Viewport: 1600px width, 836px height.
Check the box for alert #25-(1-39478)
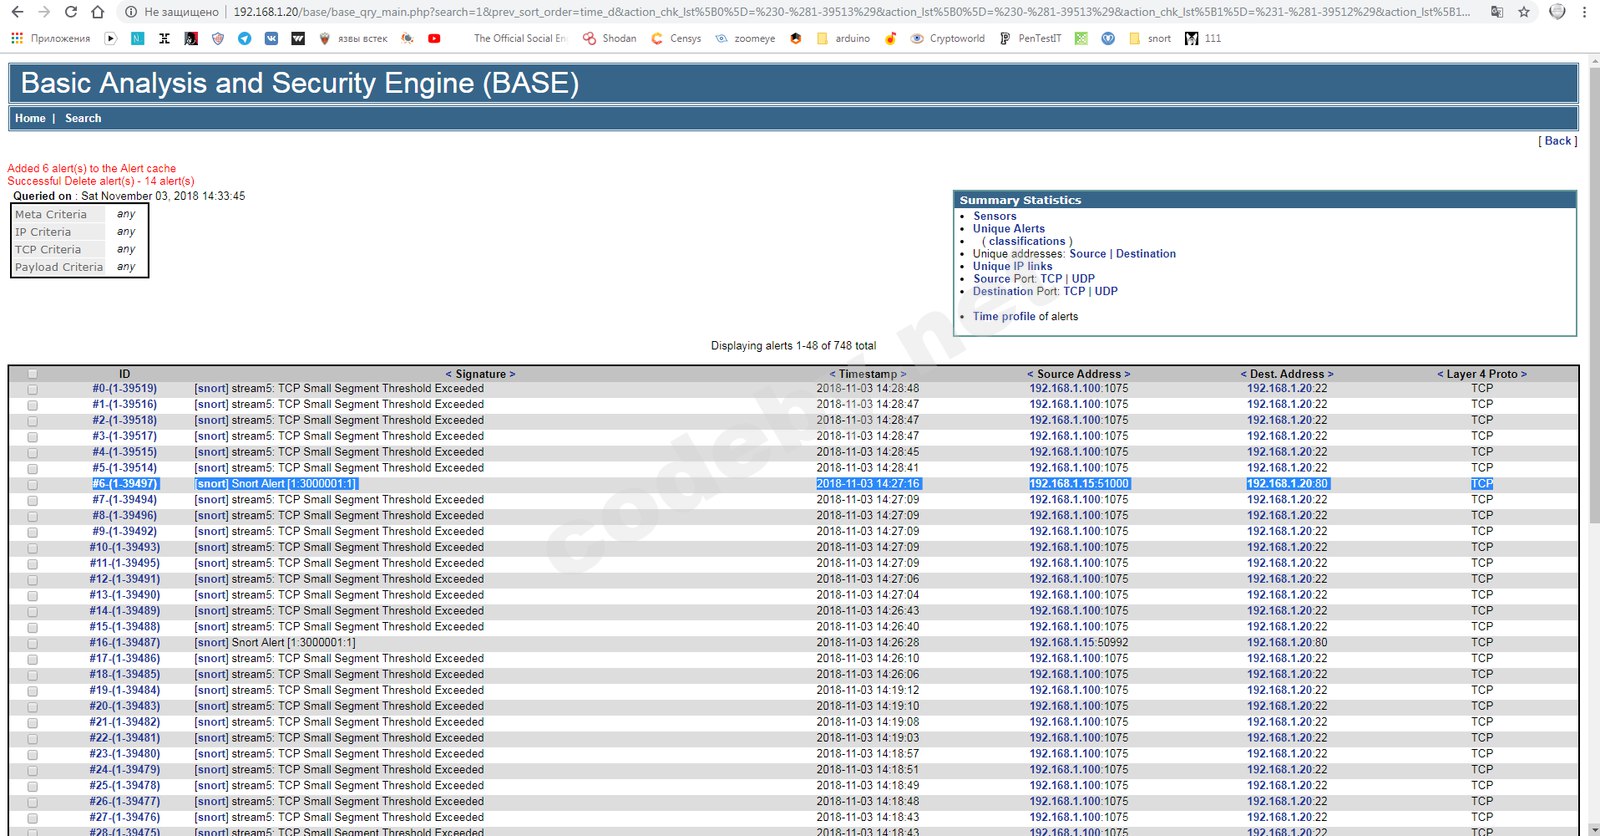pos(32,786)
